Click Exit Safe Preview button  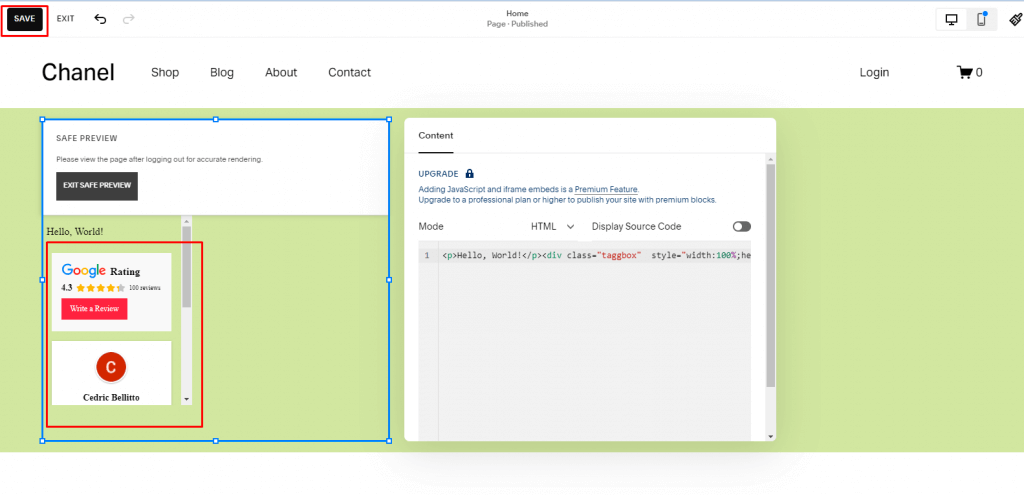(97, 186)
